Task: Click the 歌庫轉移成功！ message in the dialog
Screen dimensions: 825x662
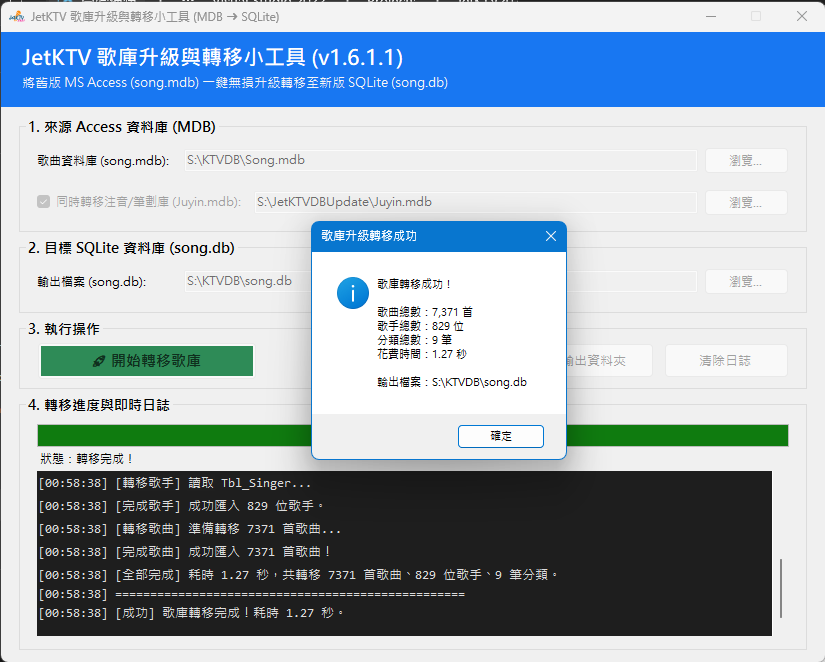Action: click(x=415, y=284)
